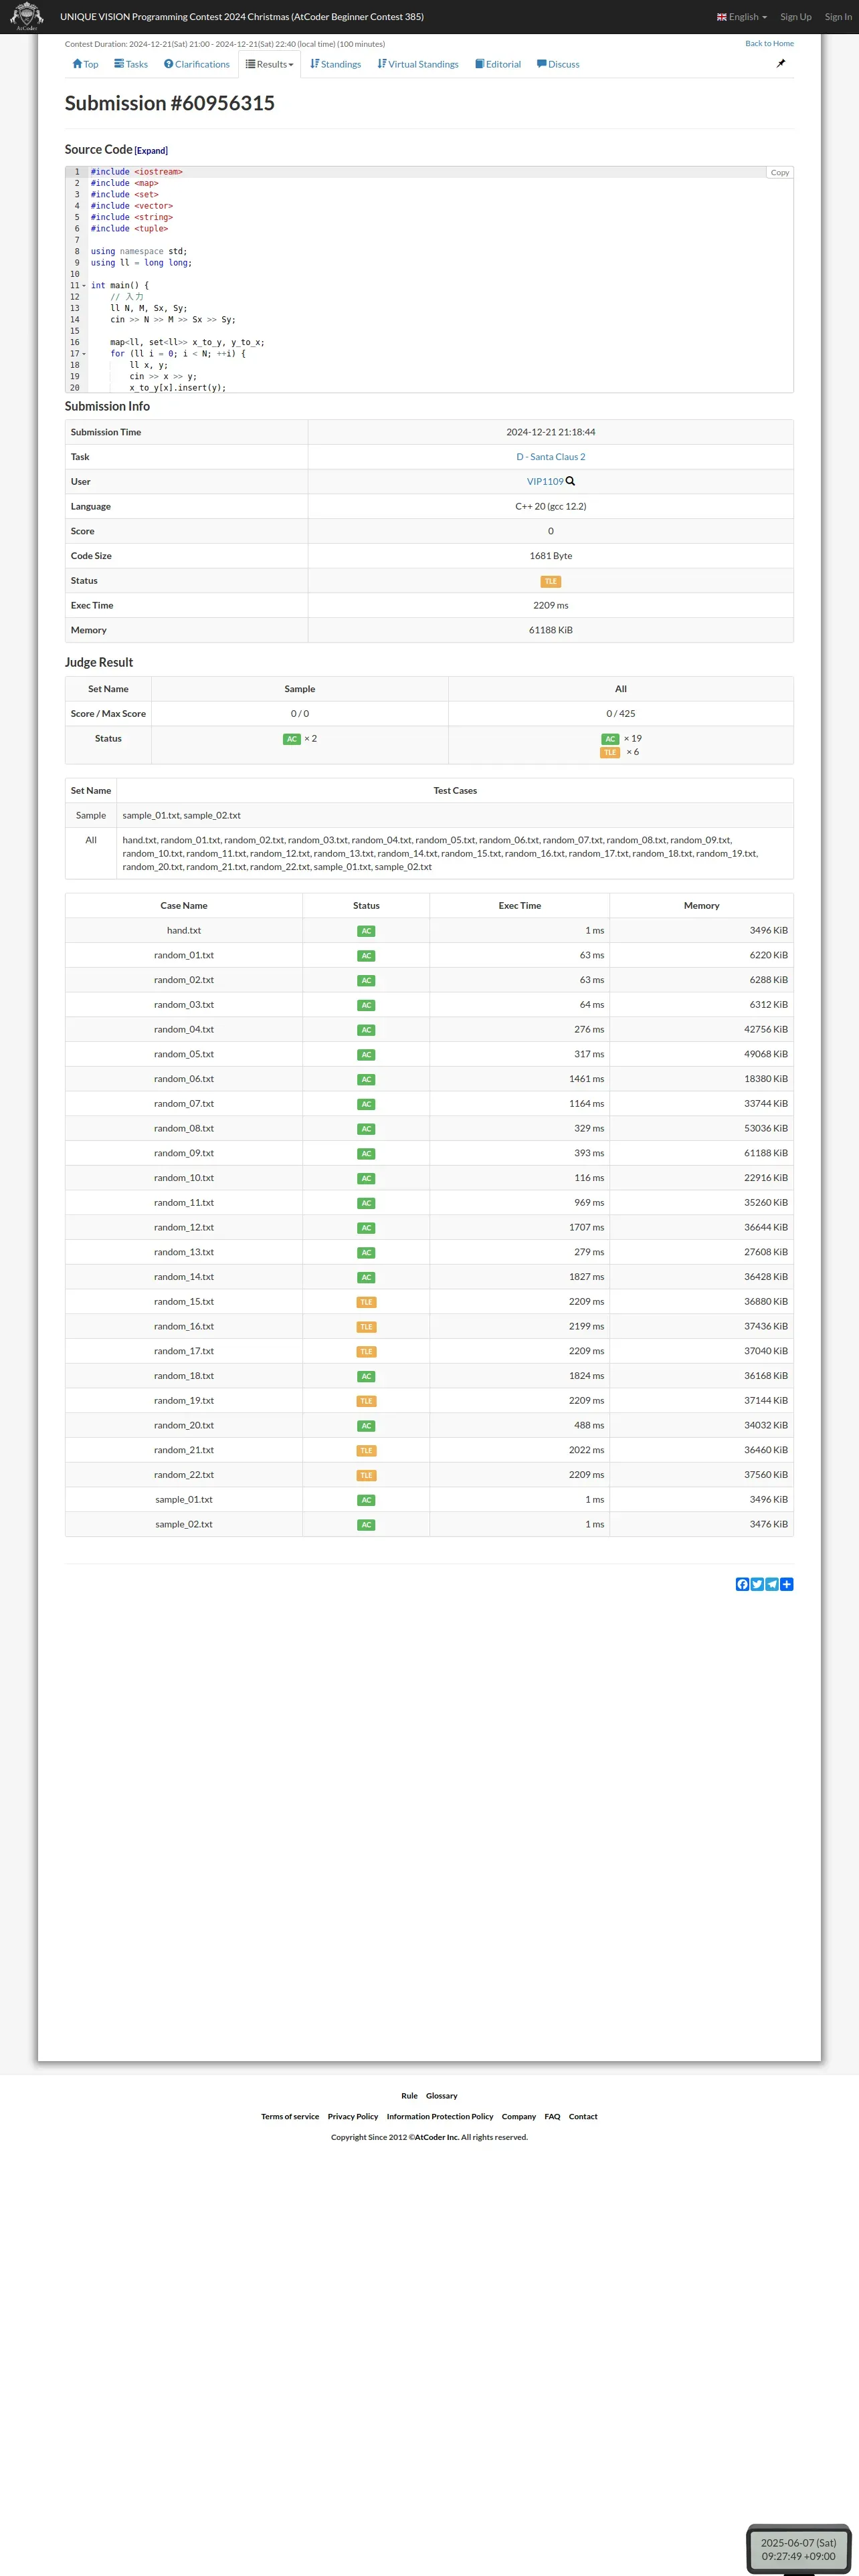Share submission via Twitter icon
Viewport: 859px width, 2576px height.
(757, 1584)
